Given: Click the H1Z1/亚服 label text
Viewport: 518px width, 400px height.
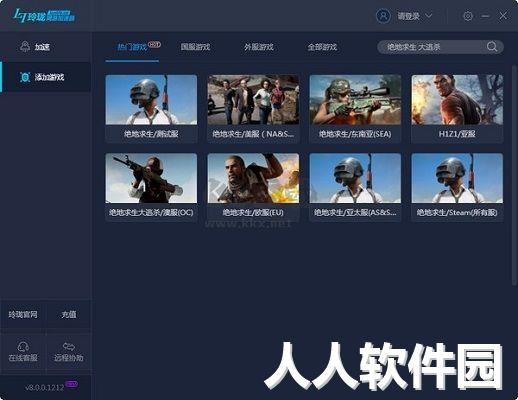Looking at the screenshot, I should [457, 134].
